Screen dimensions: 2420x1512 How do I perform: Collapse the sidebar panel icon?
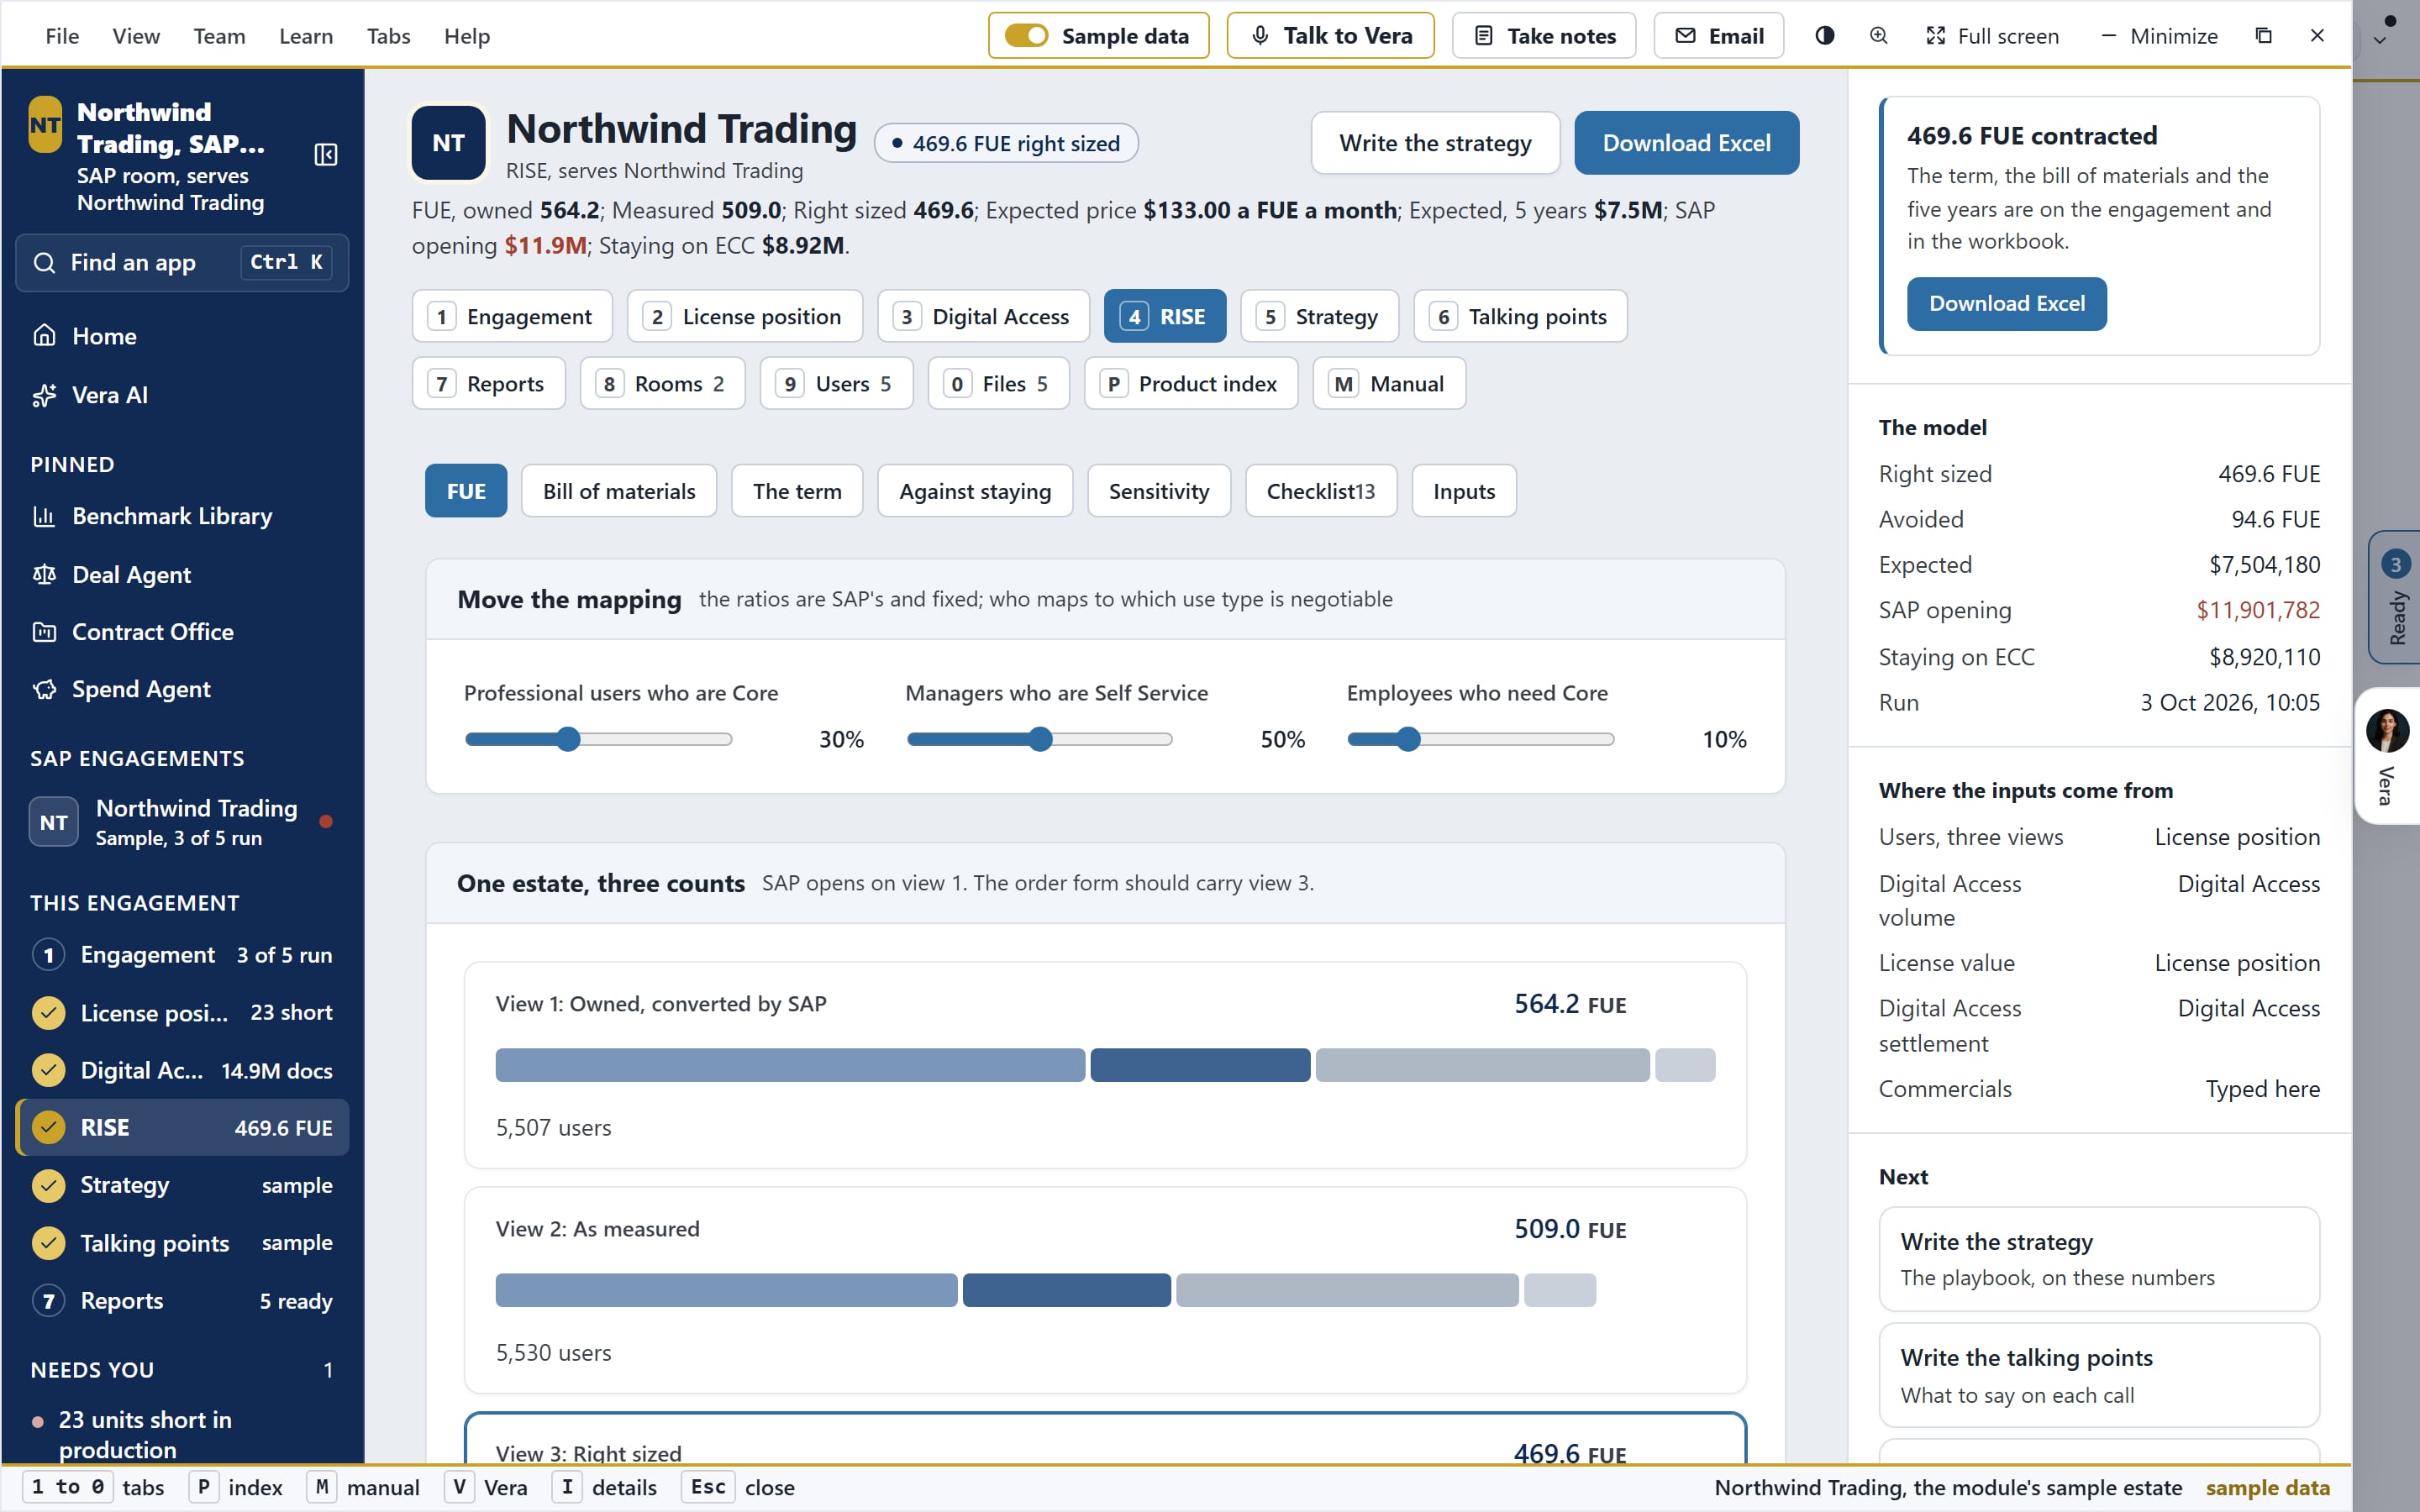326,155
